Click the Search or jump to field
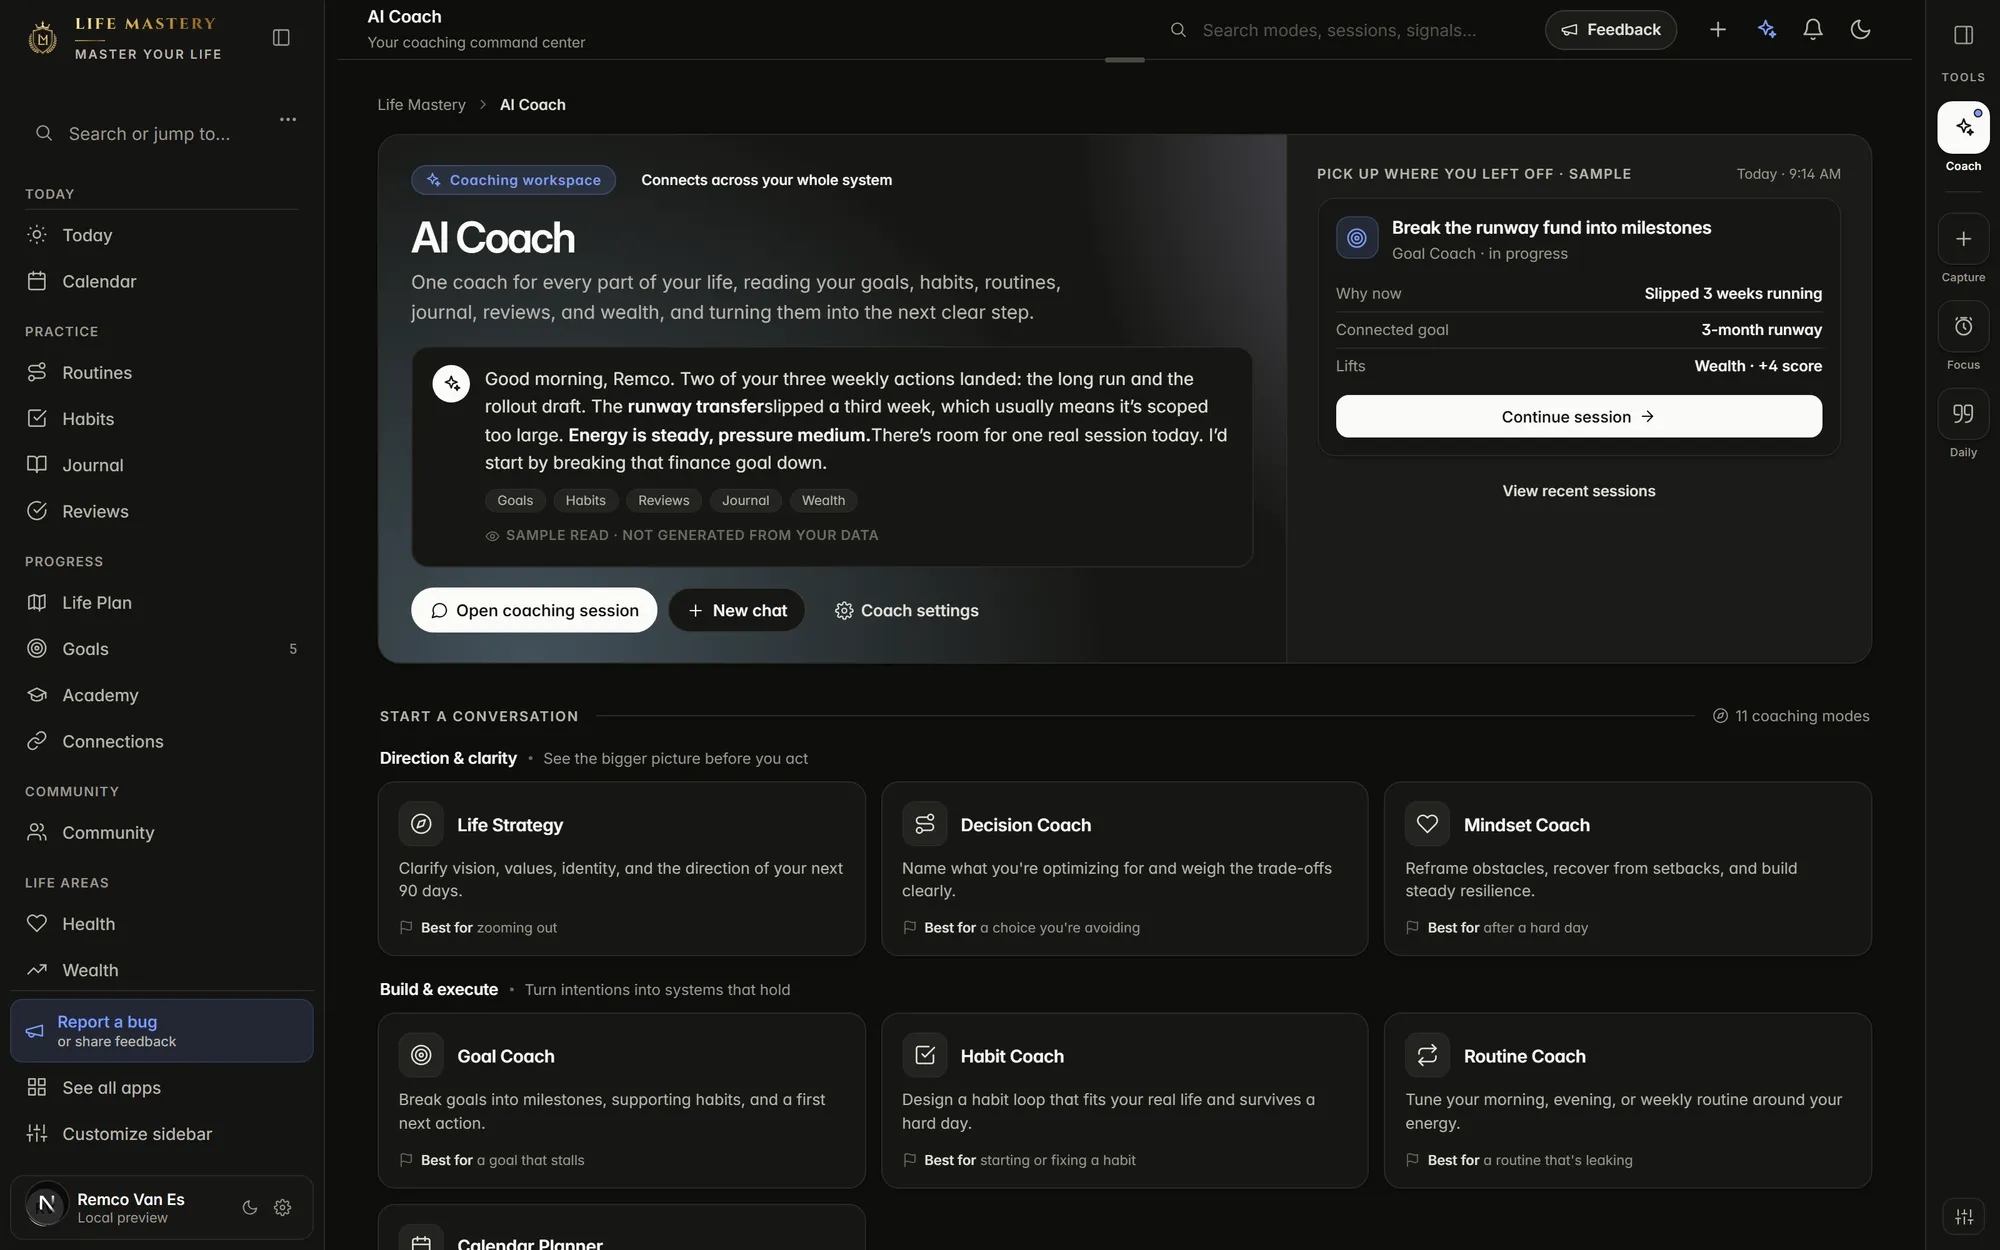 pos(149,134)
